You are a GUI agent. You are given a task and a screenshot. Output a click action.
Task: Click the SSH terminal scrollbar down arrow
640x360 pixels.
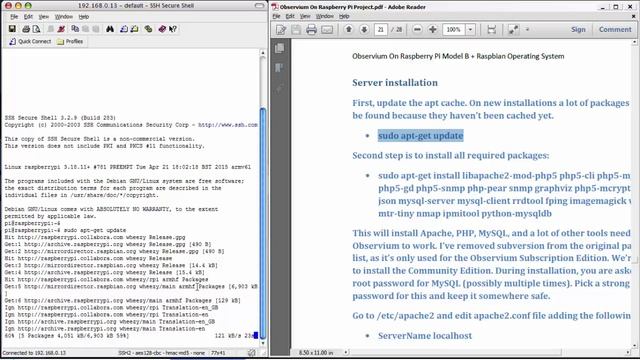263,343
